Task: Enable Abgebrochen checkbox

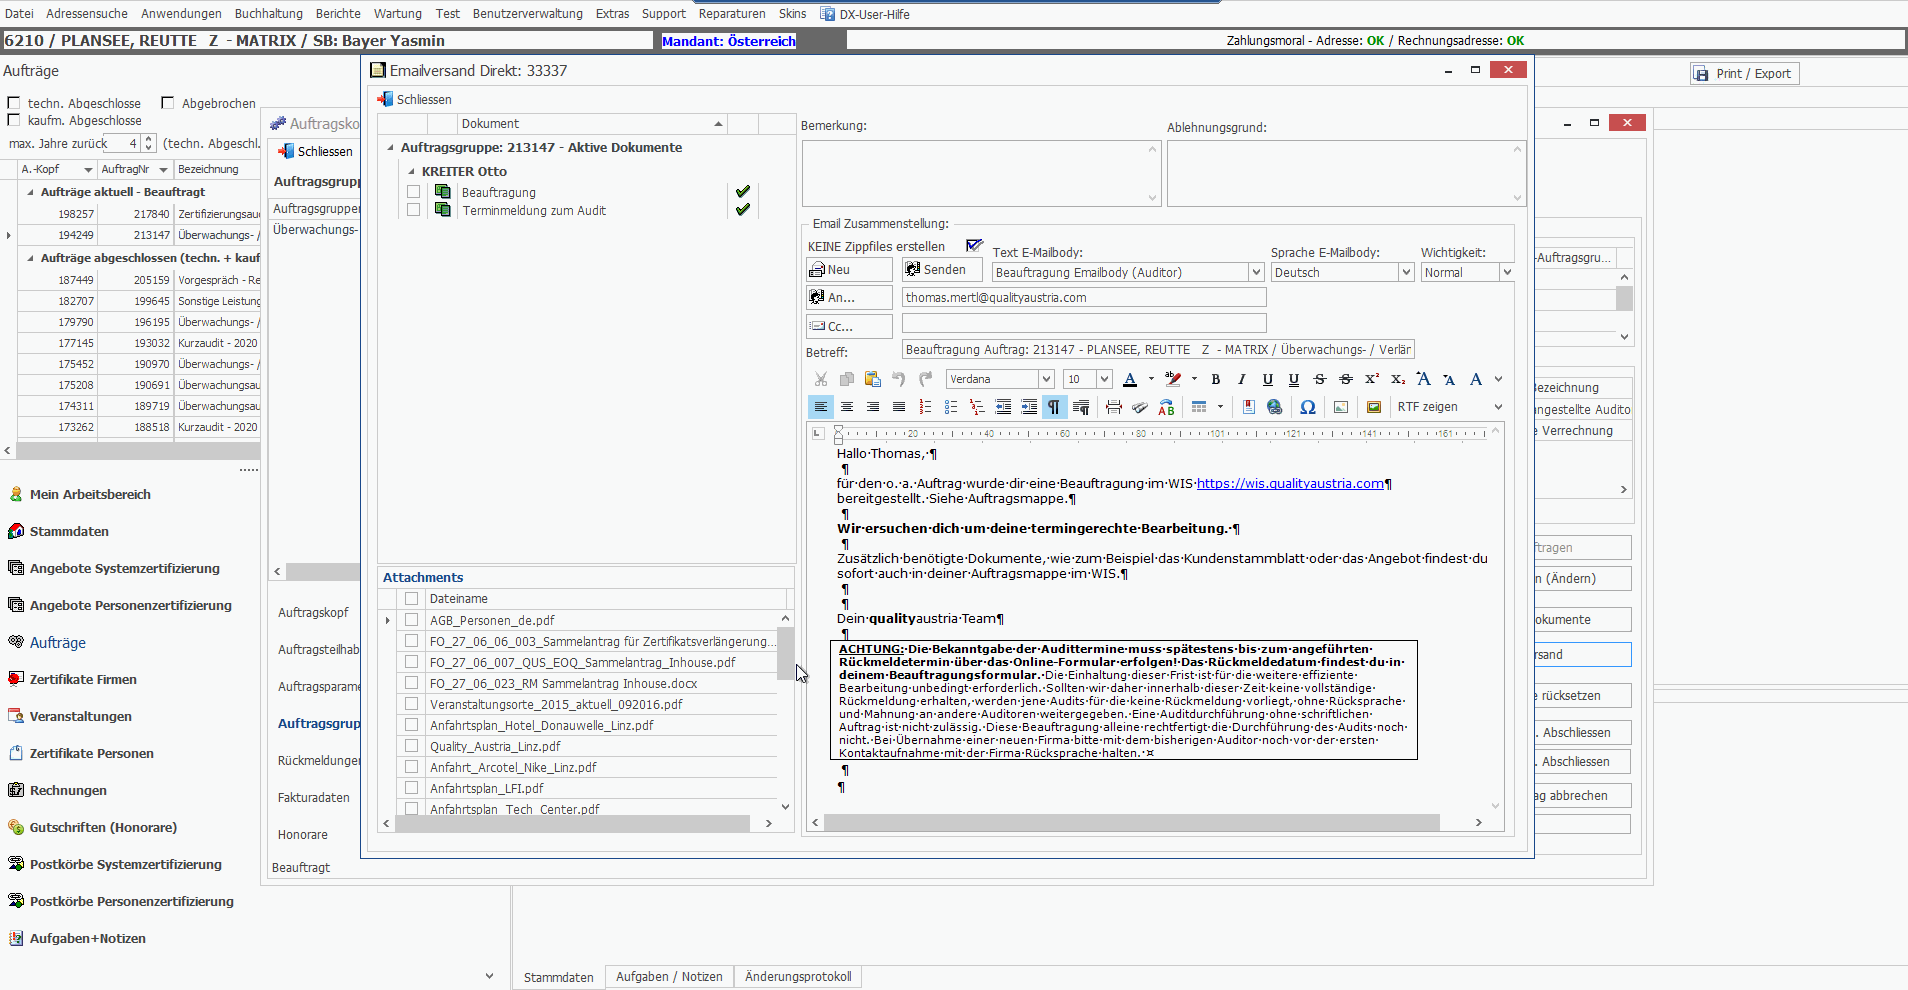Action: (168, 103)
